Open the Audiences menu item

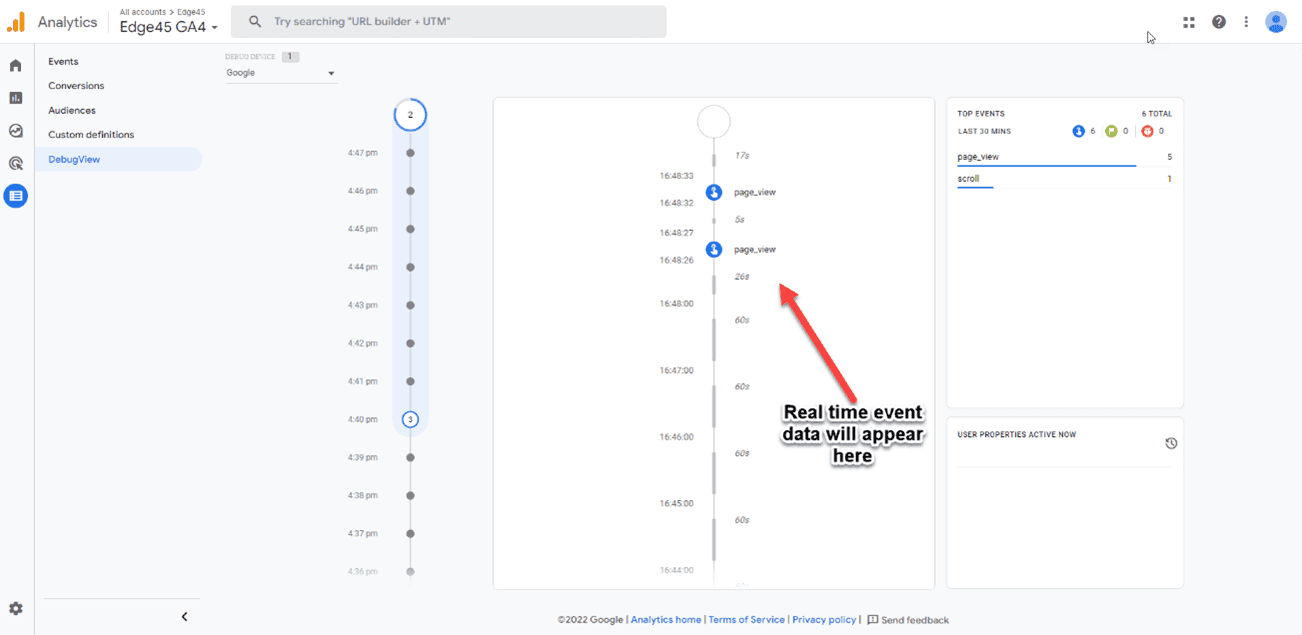[x=72, y=110]
